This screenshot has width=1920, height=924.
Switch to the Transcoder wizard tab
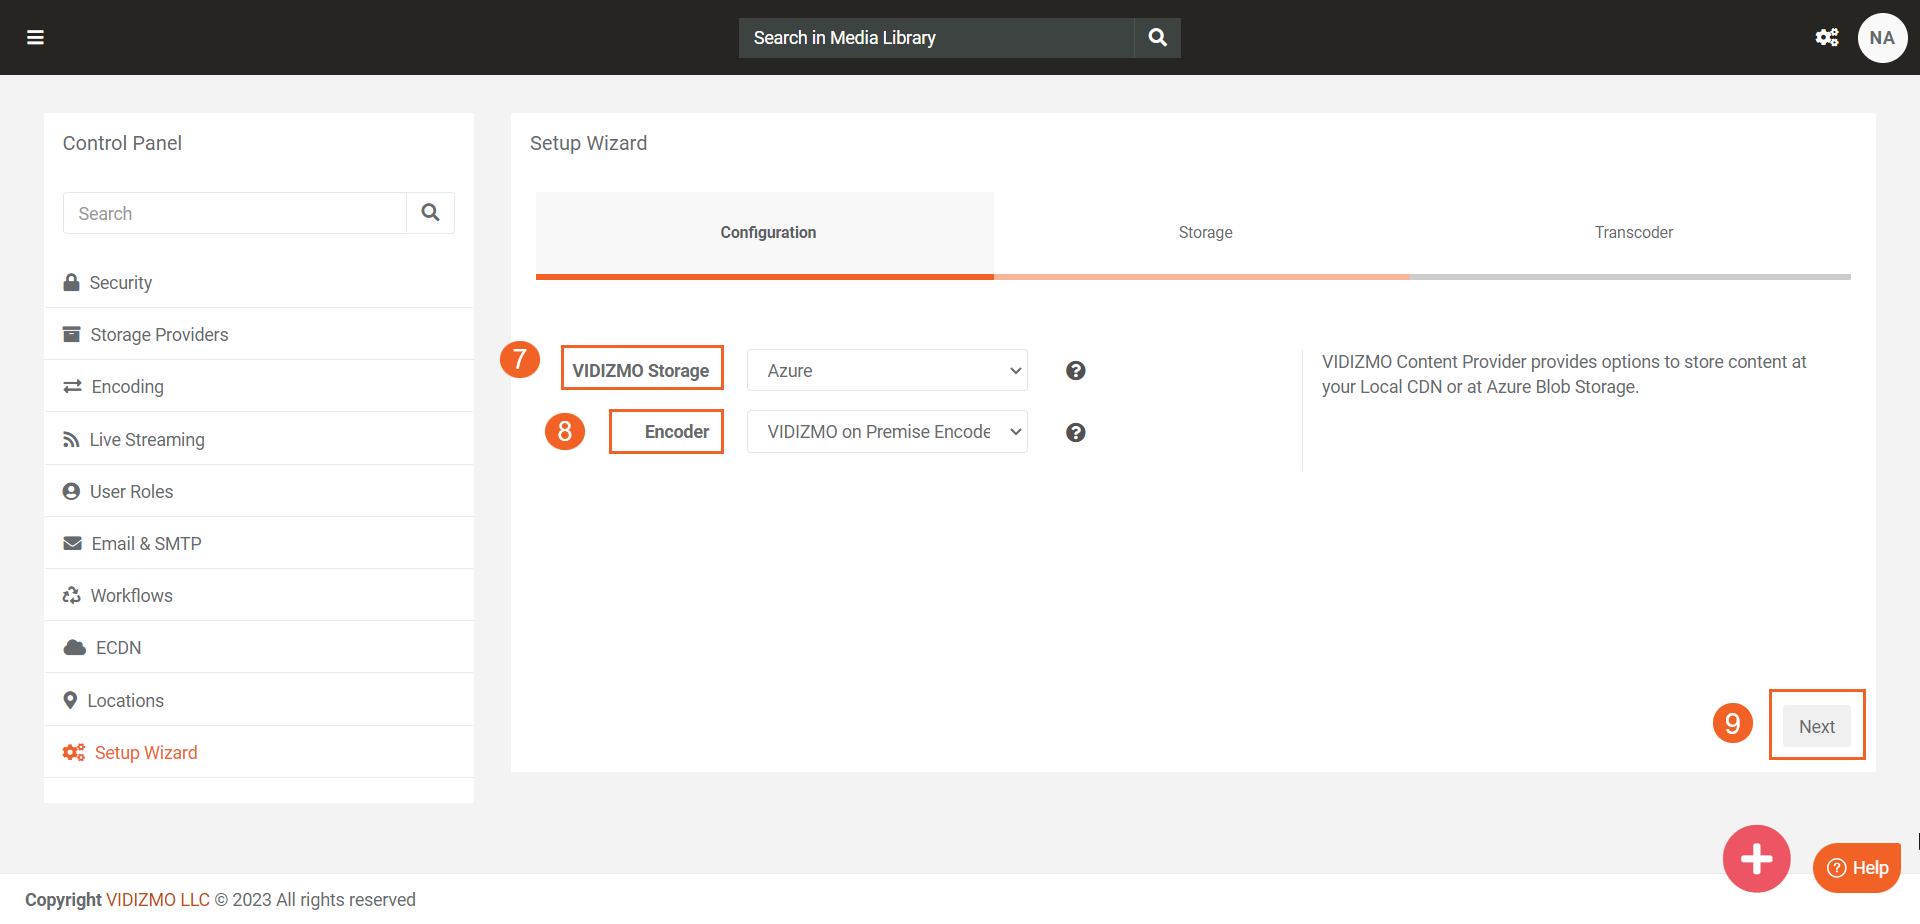tap(1633, 233)
